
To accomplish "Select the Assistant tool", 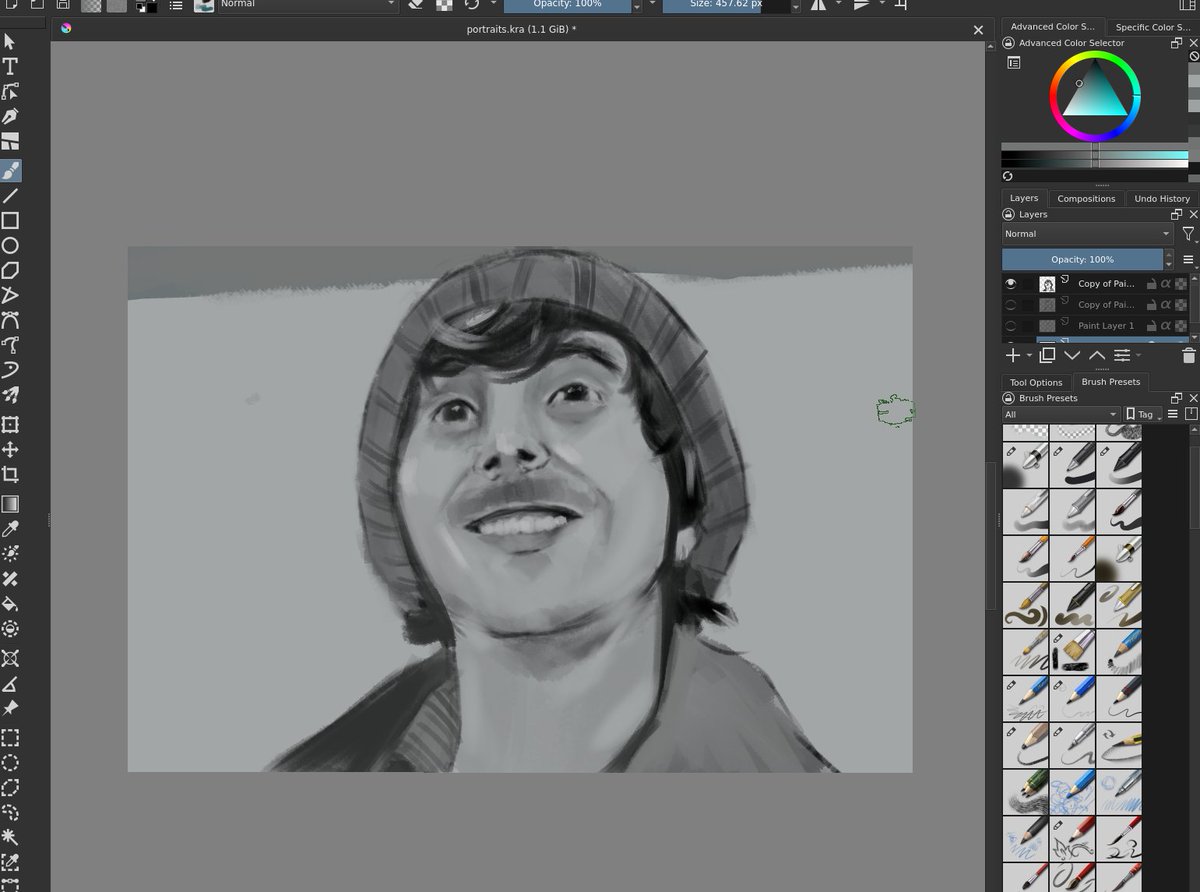I will coord(10,658).
